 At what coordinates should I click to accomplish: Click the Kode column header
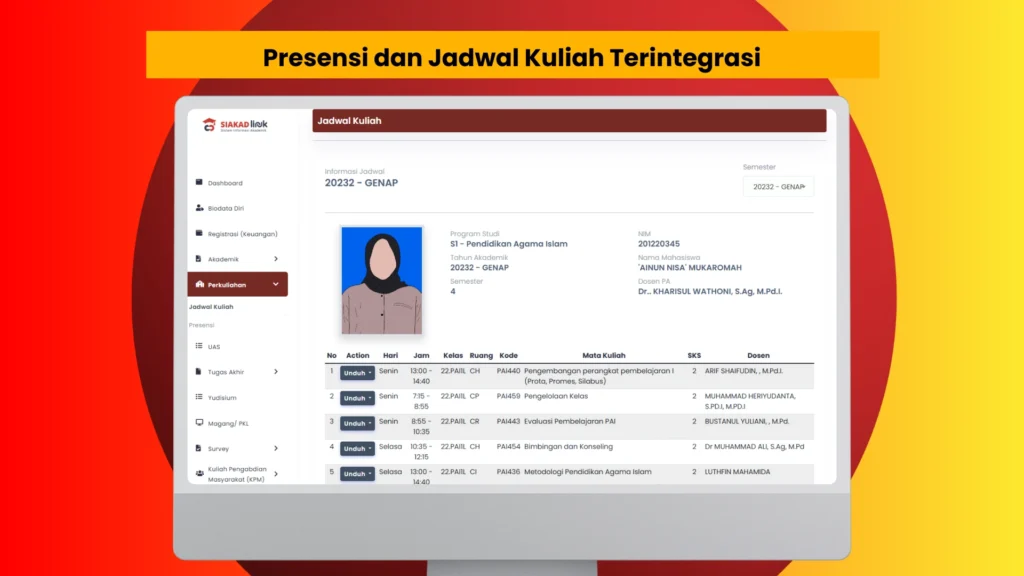pyautogui.click(x=508, y=355)
